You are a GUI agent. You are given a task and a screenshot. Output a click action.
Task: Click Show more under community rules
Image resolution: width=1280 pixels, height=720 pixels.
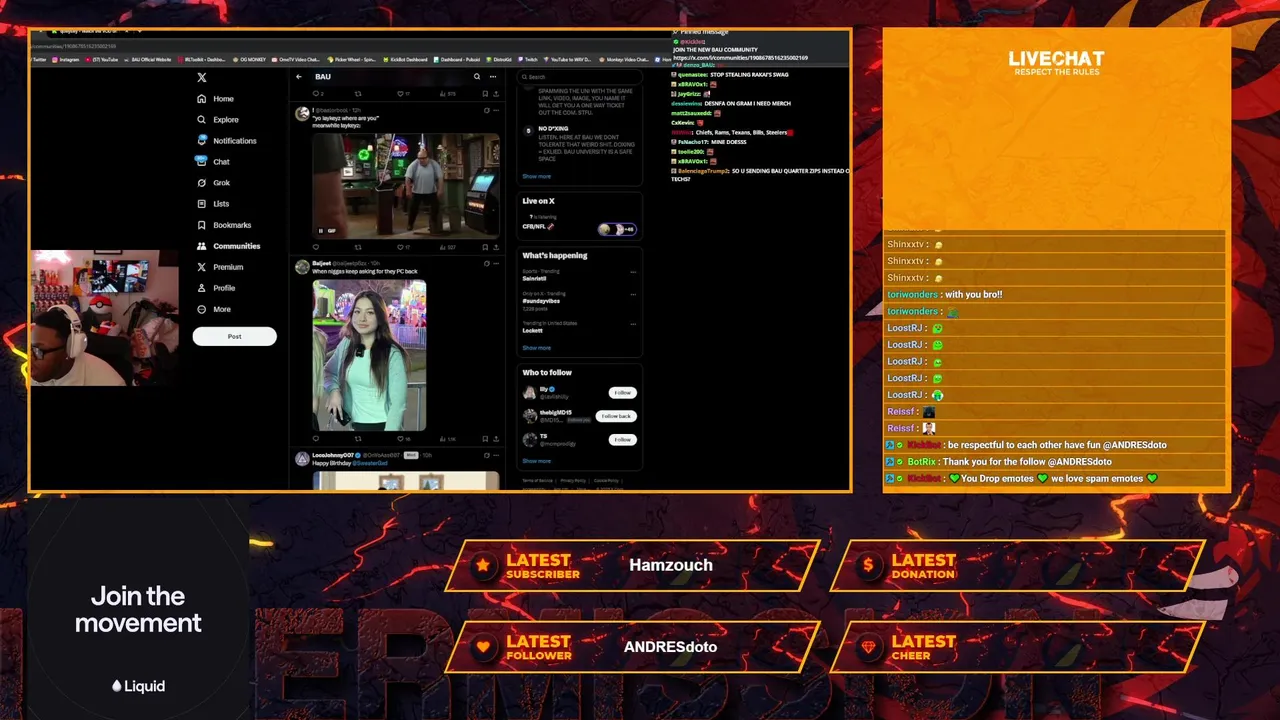point(536,176)
